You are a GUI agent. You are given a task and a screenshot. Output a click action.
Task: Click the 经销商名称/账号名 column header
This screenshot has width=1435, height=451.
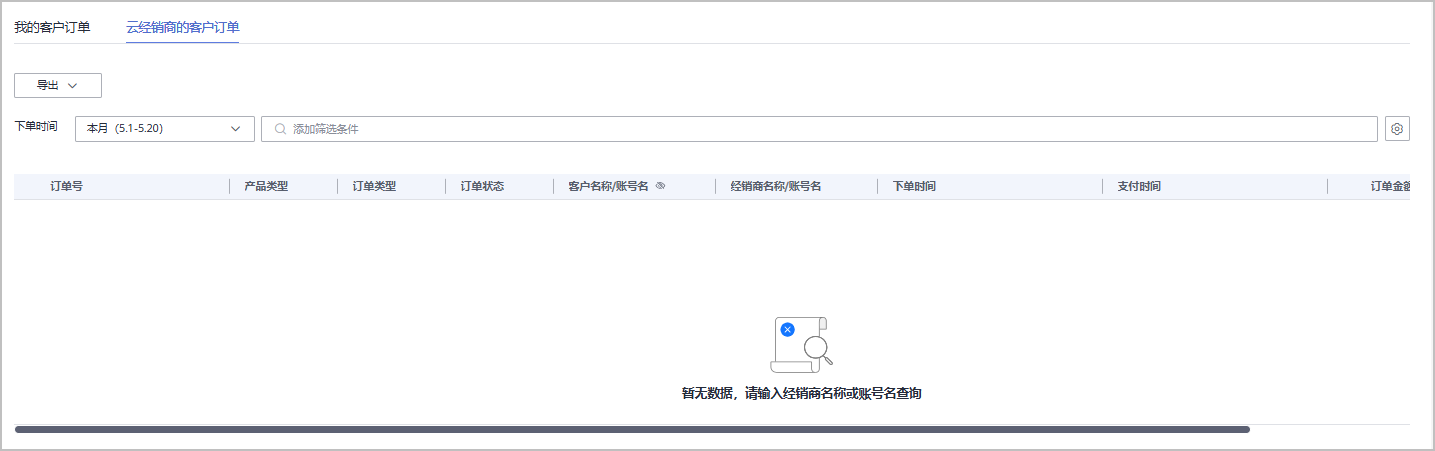pyautogui.click(x=776, y=186)
